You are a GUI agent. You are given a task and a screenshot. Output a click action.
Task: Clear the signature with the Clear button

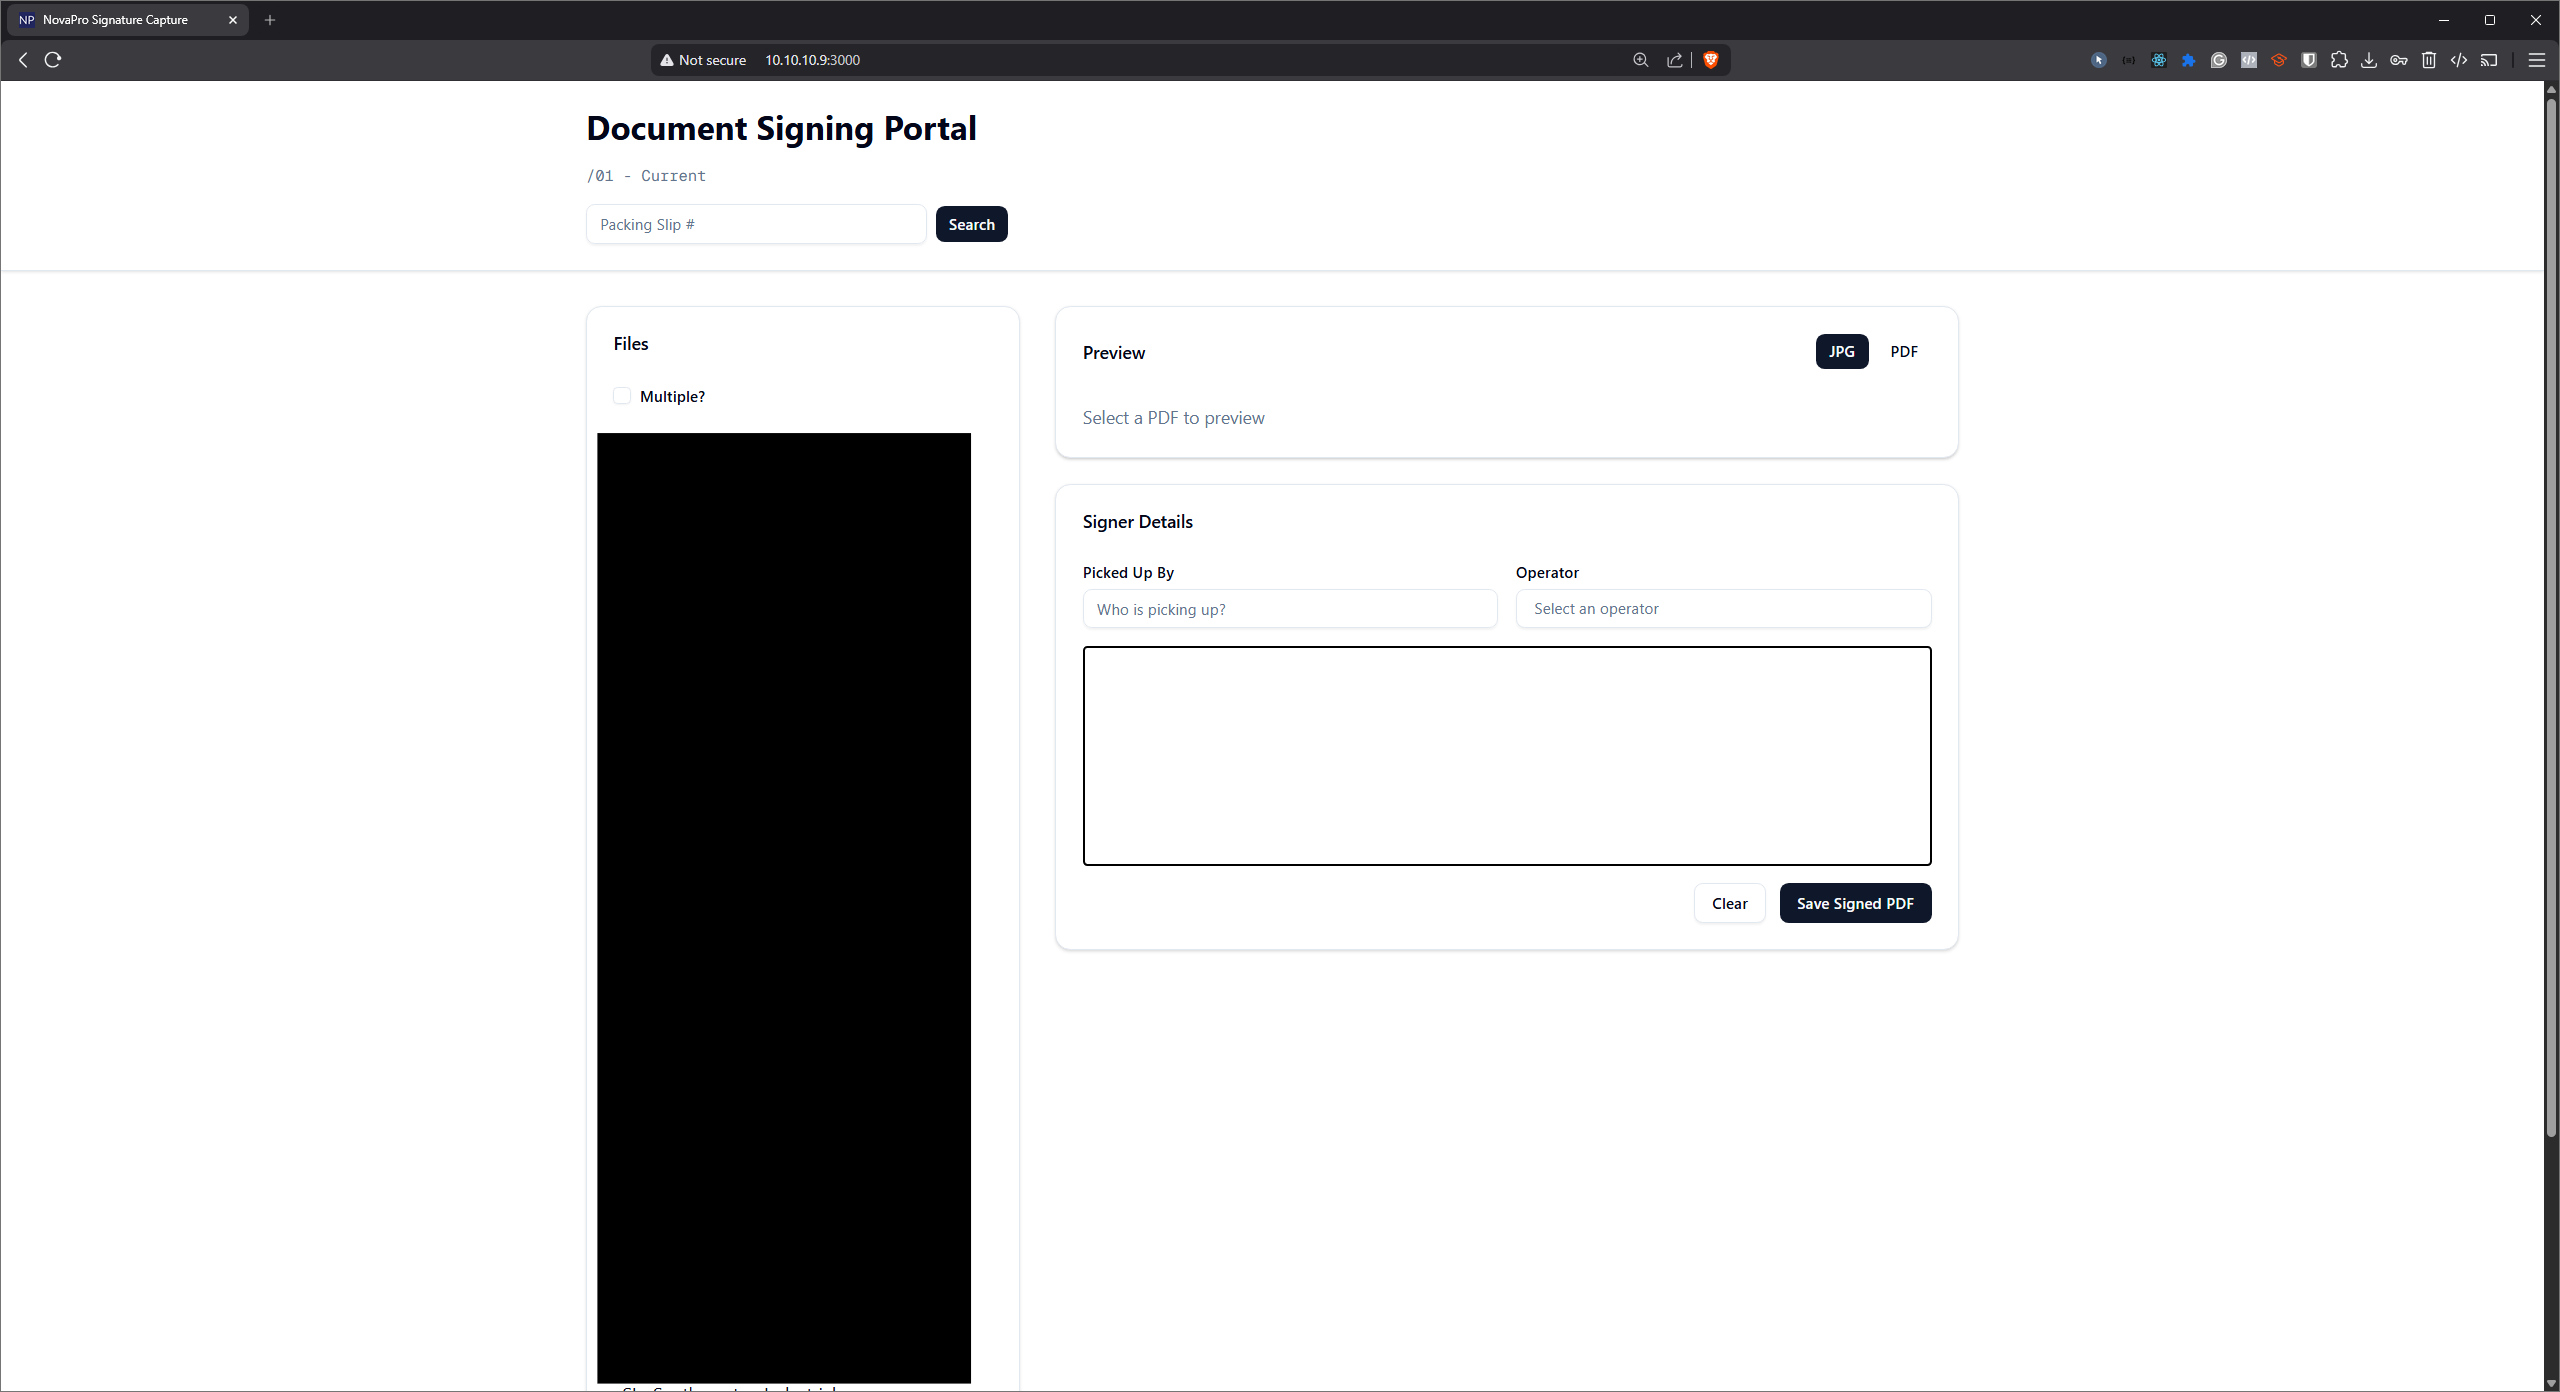pyautogui.click(x=1729, y=903)
